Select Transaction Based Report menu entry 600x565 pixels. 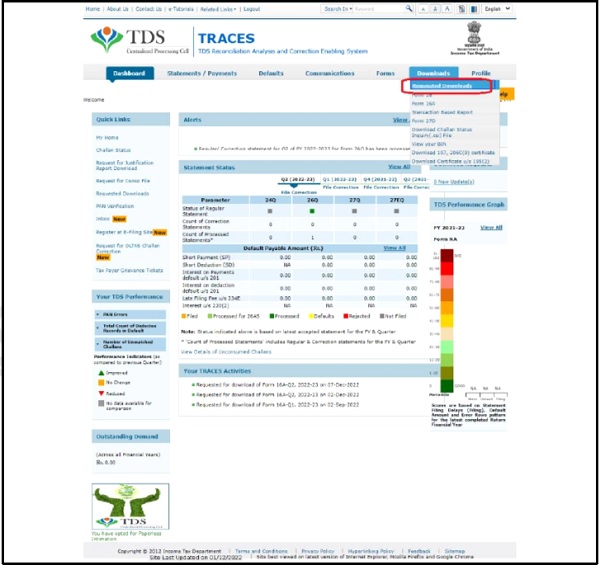[442, 112]
